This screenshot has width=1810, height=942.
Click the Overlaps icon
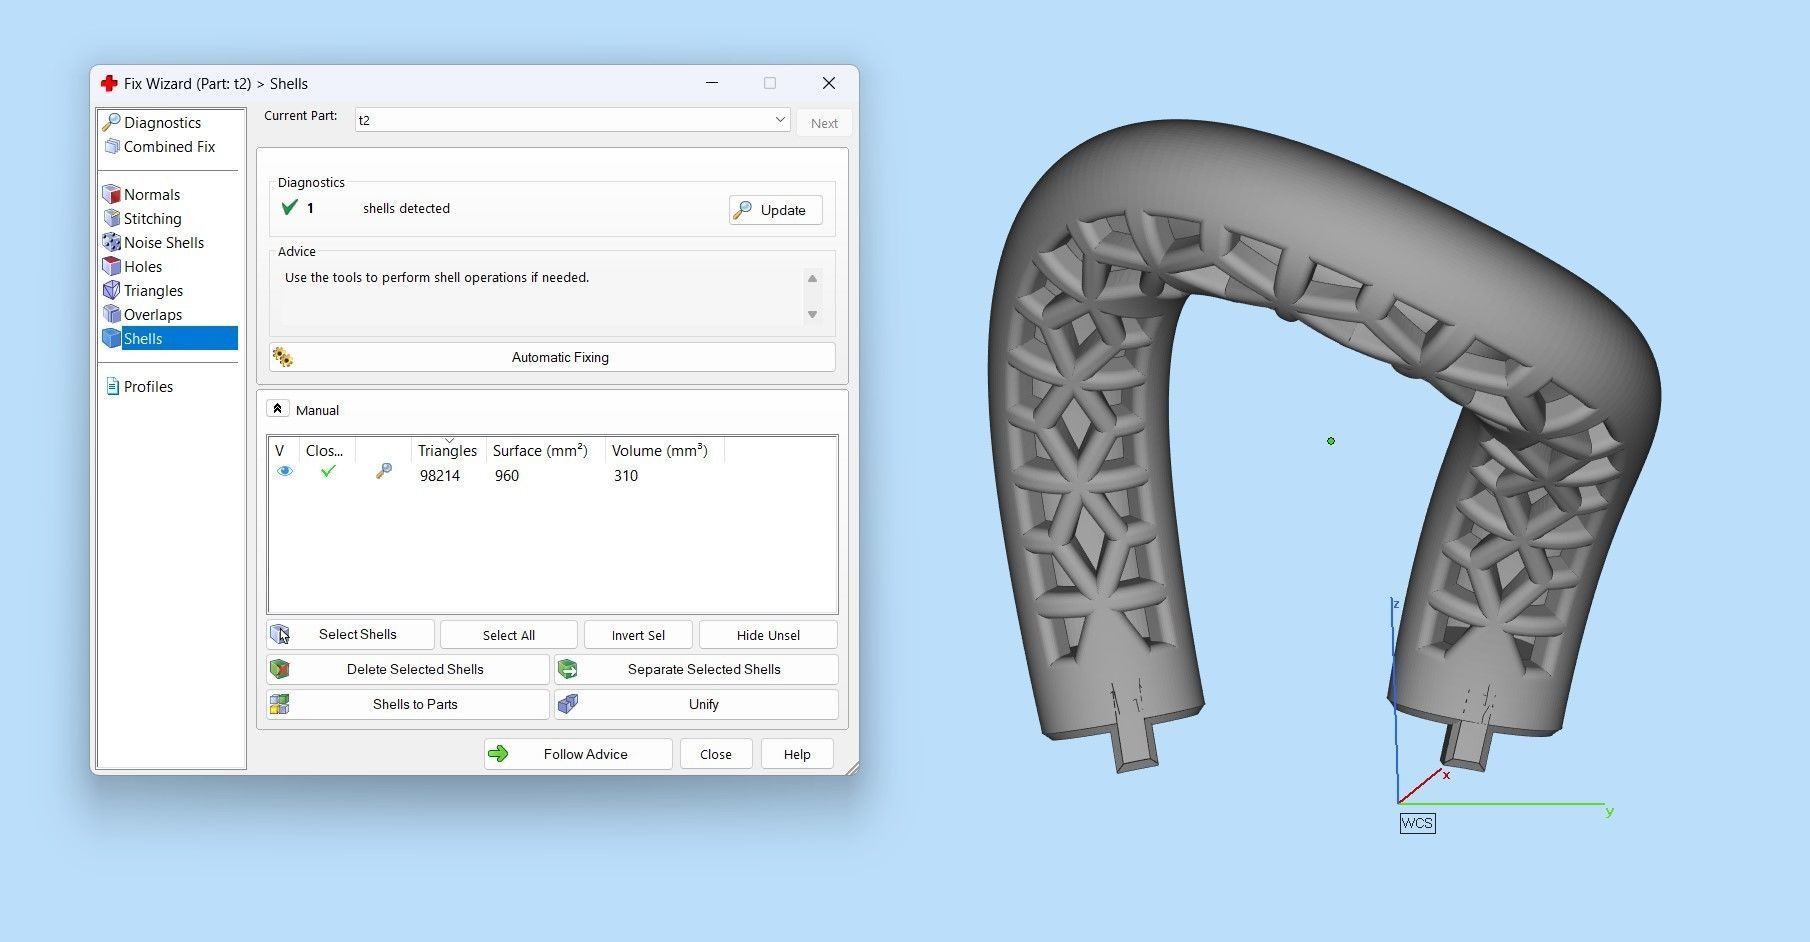tap(112, 314)
